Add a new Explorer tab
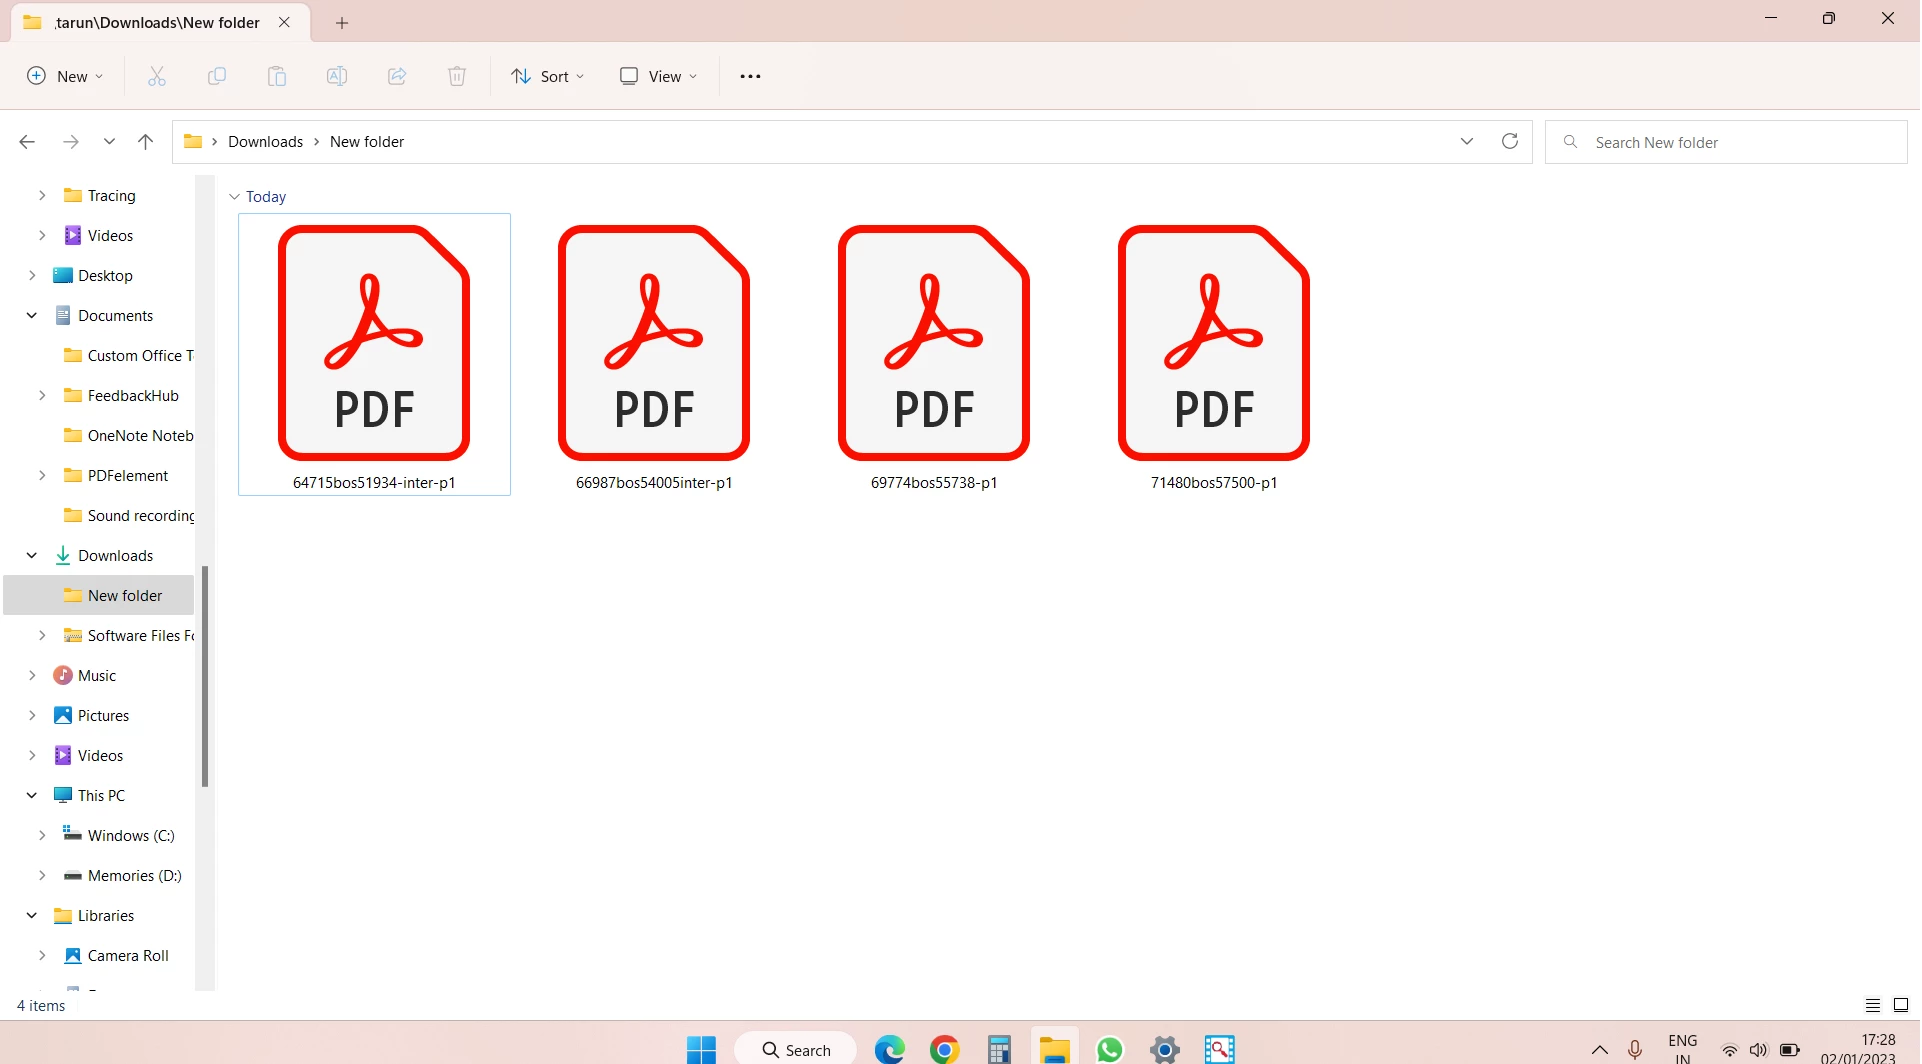The image size is (1922, 1064). point(342,22)
